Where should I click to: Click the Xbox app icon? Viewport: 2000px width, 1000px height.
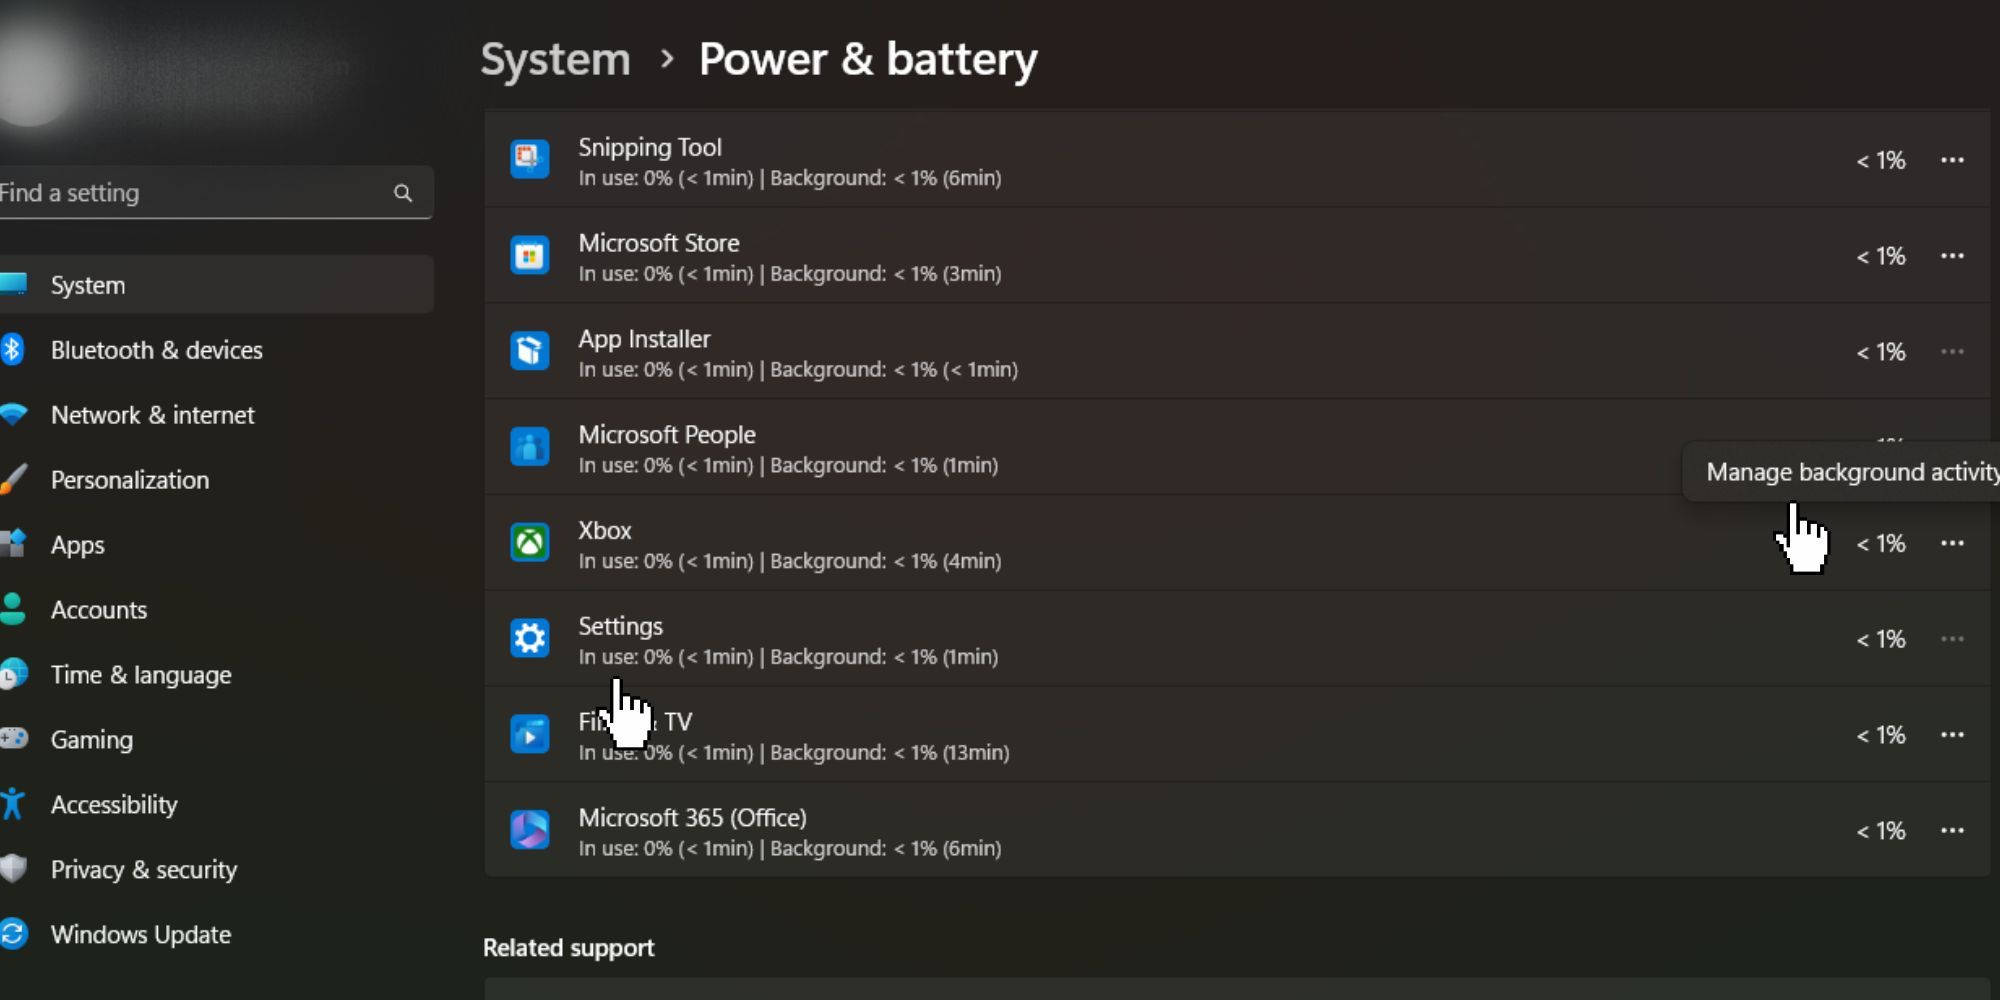529,543
